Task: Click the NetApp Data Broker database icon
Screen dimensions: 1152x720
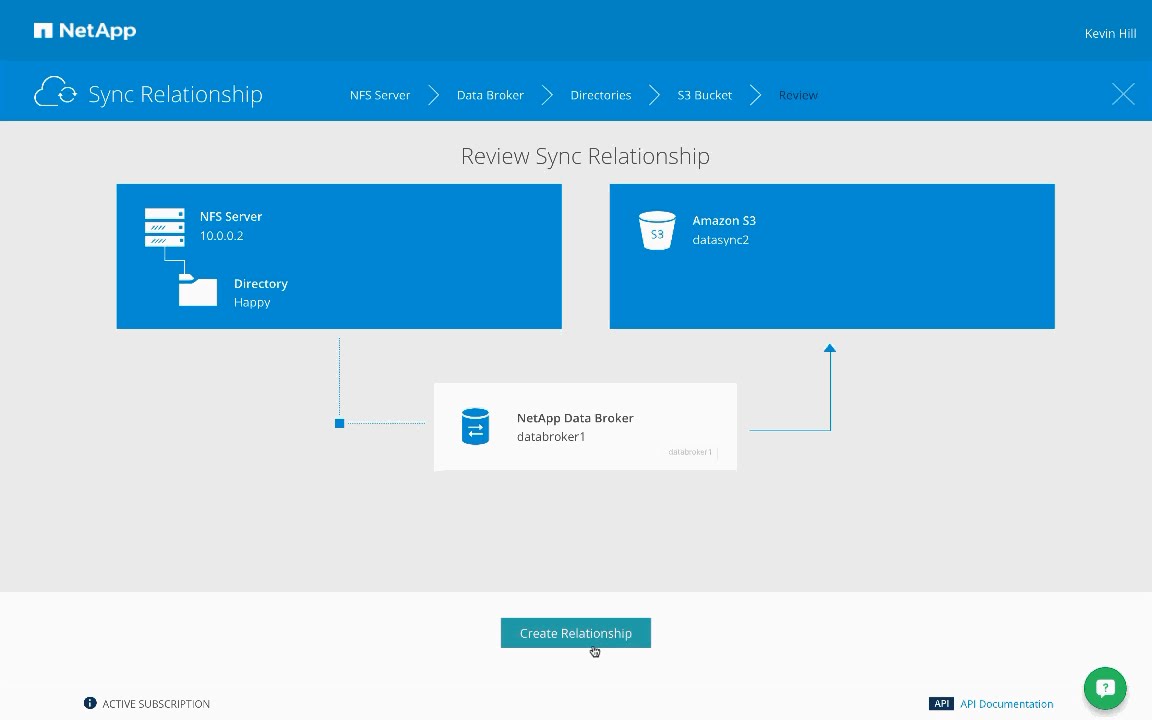Action: click(475, 427)
